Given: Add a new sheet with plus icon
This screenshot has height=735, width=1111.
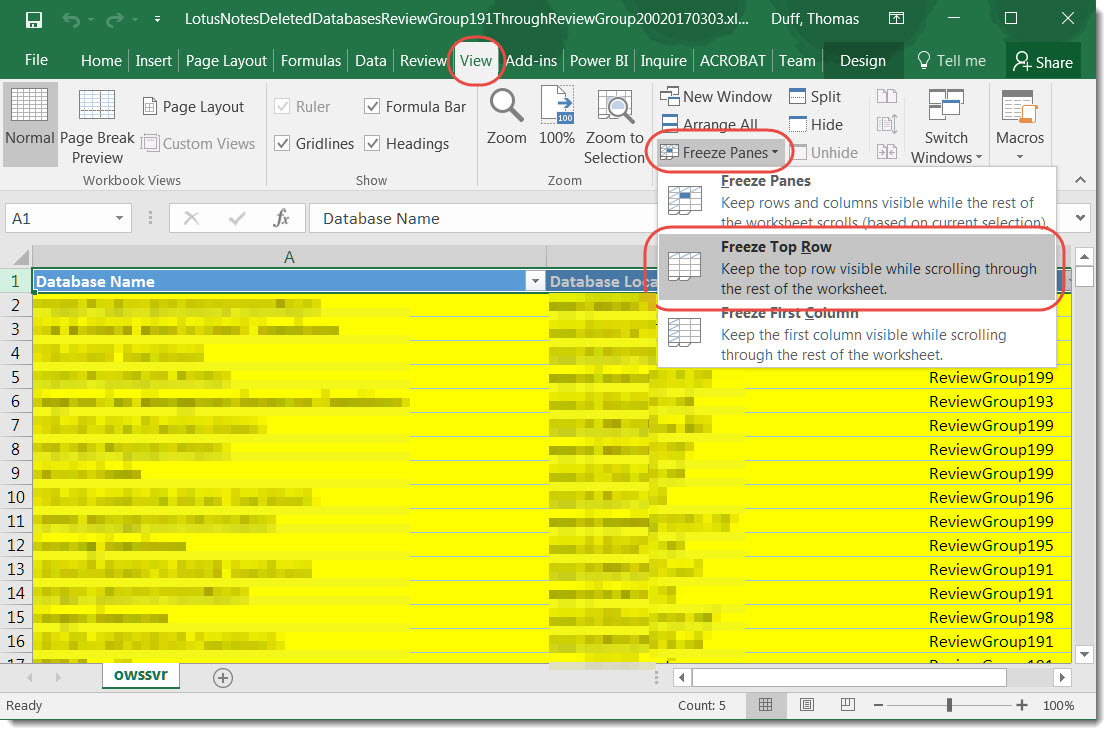Looking at the screenshot, I should tap(223, 677).
